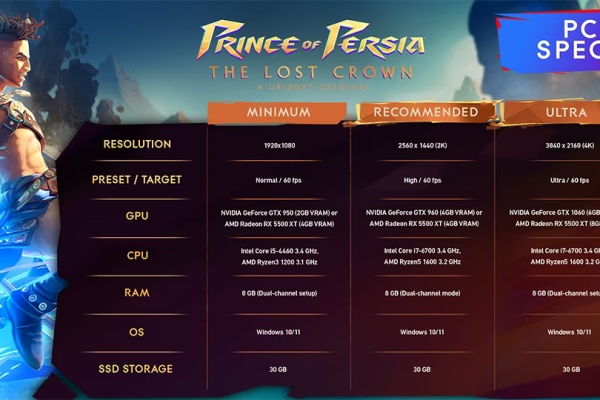Click the PC SPECS blue banner
Screen dimensions: 600x400
pos(549,41)
